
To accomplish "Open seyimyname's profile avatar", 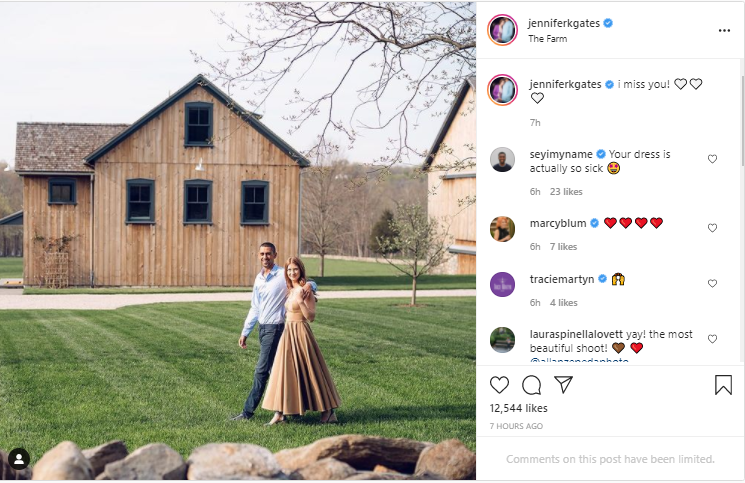I will pos(502,160).
